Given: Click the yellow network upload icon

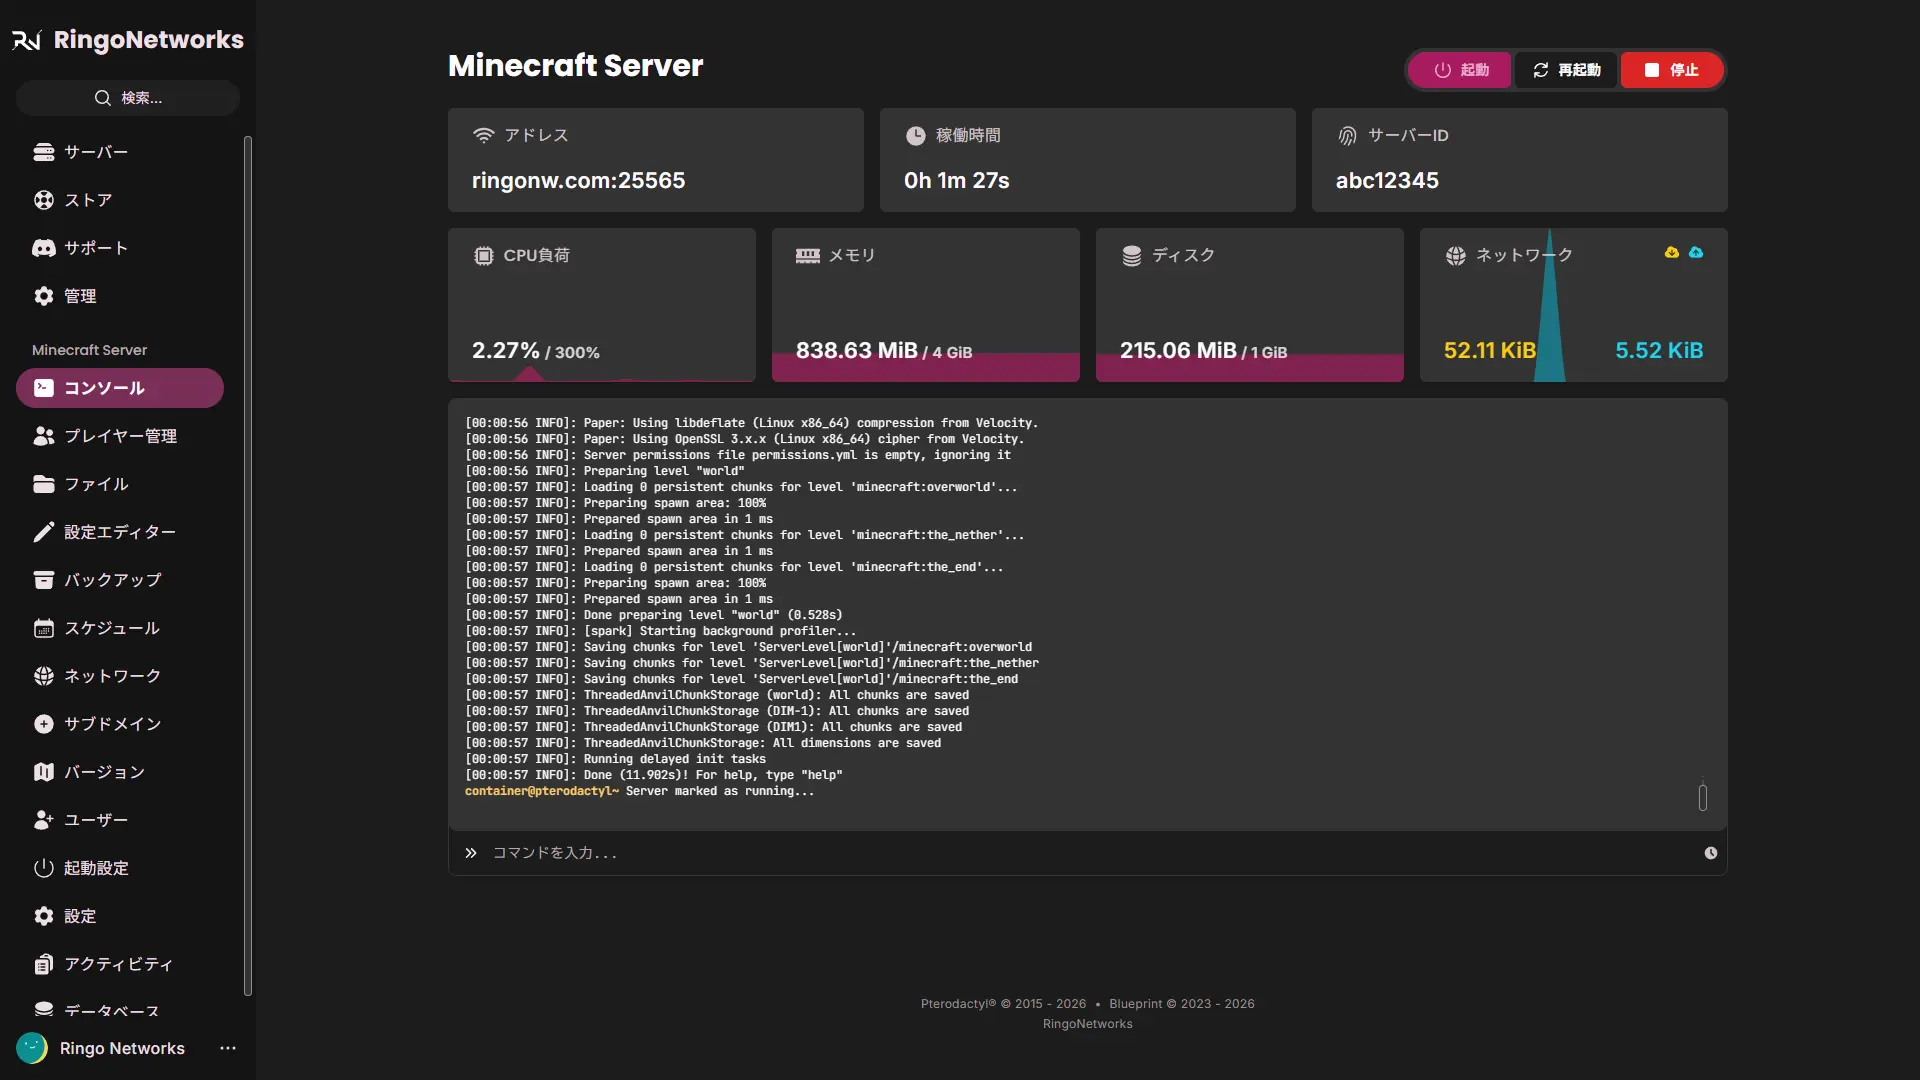Looking at the screenshot, I should 1672,253.
